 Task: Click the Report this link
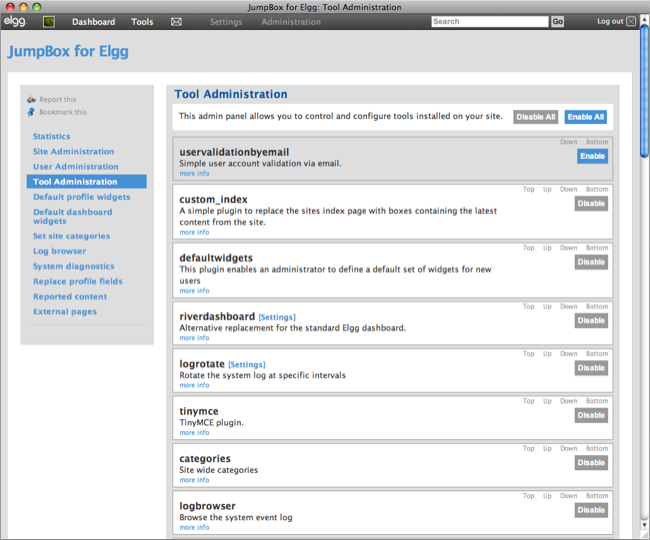pos(58,99)
